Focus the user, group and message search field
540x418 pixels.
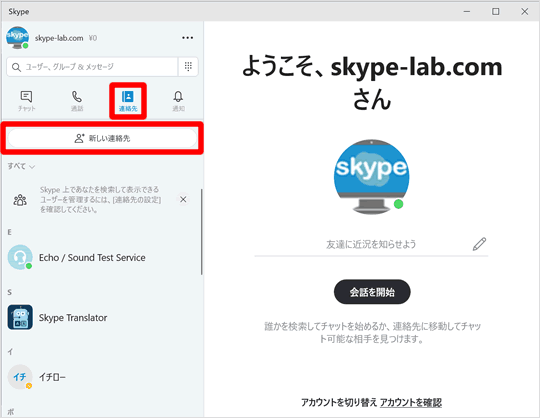coord(92,66)
